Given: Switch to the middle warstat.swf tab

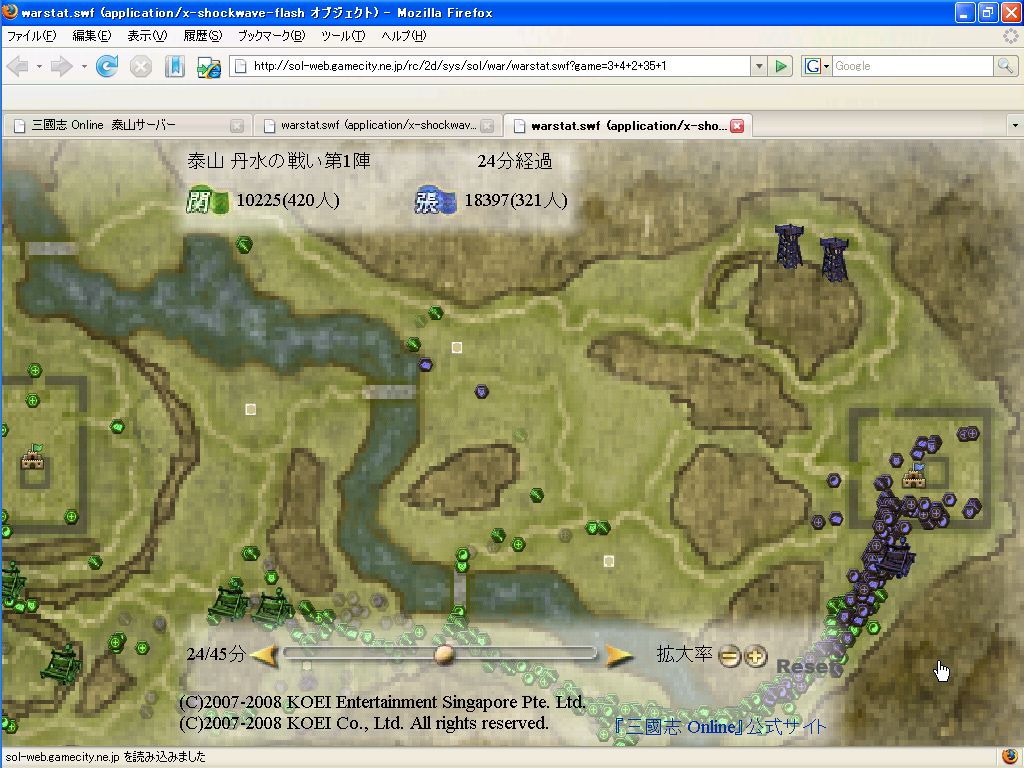Looking at the screenshot, I should pos(377,125).
